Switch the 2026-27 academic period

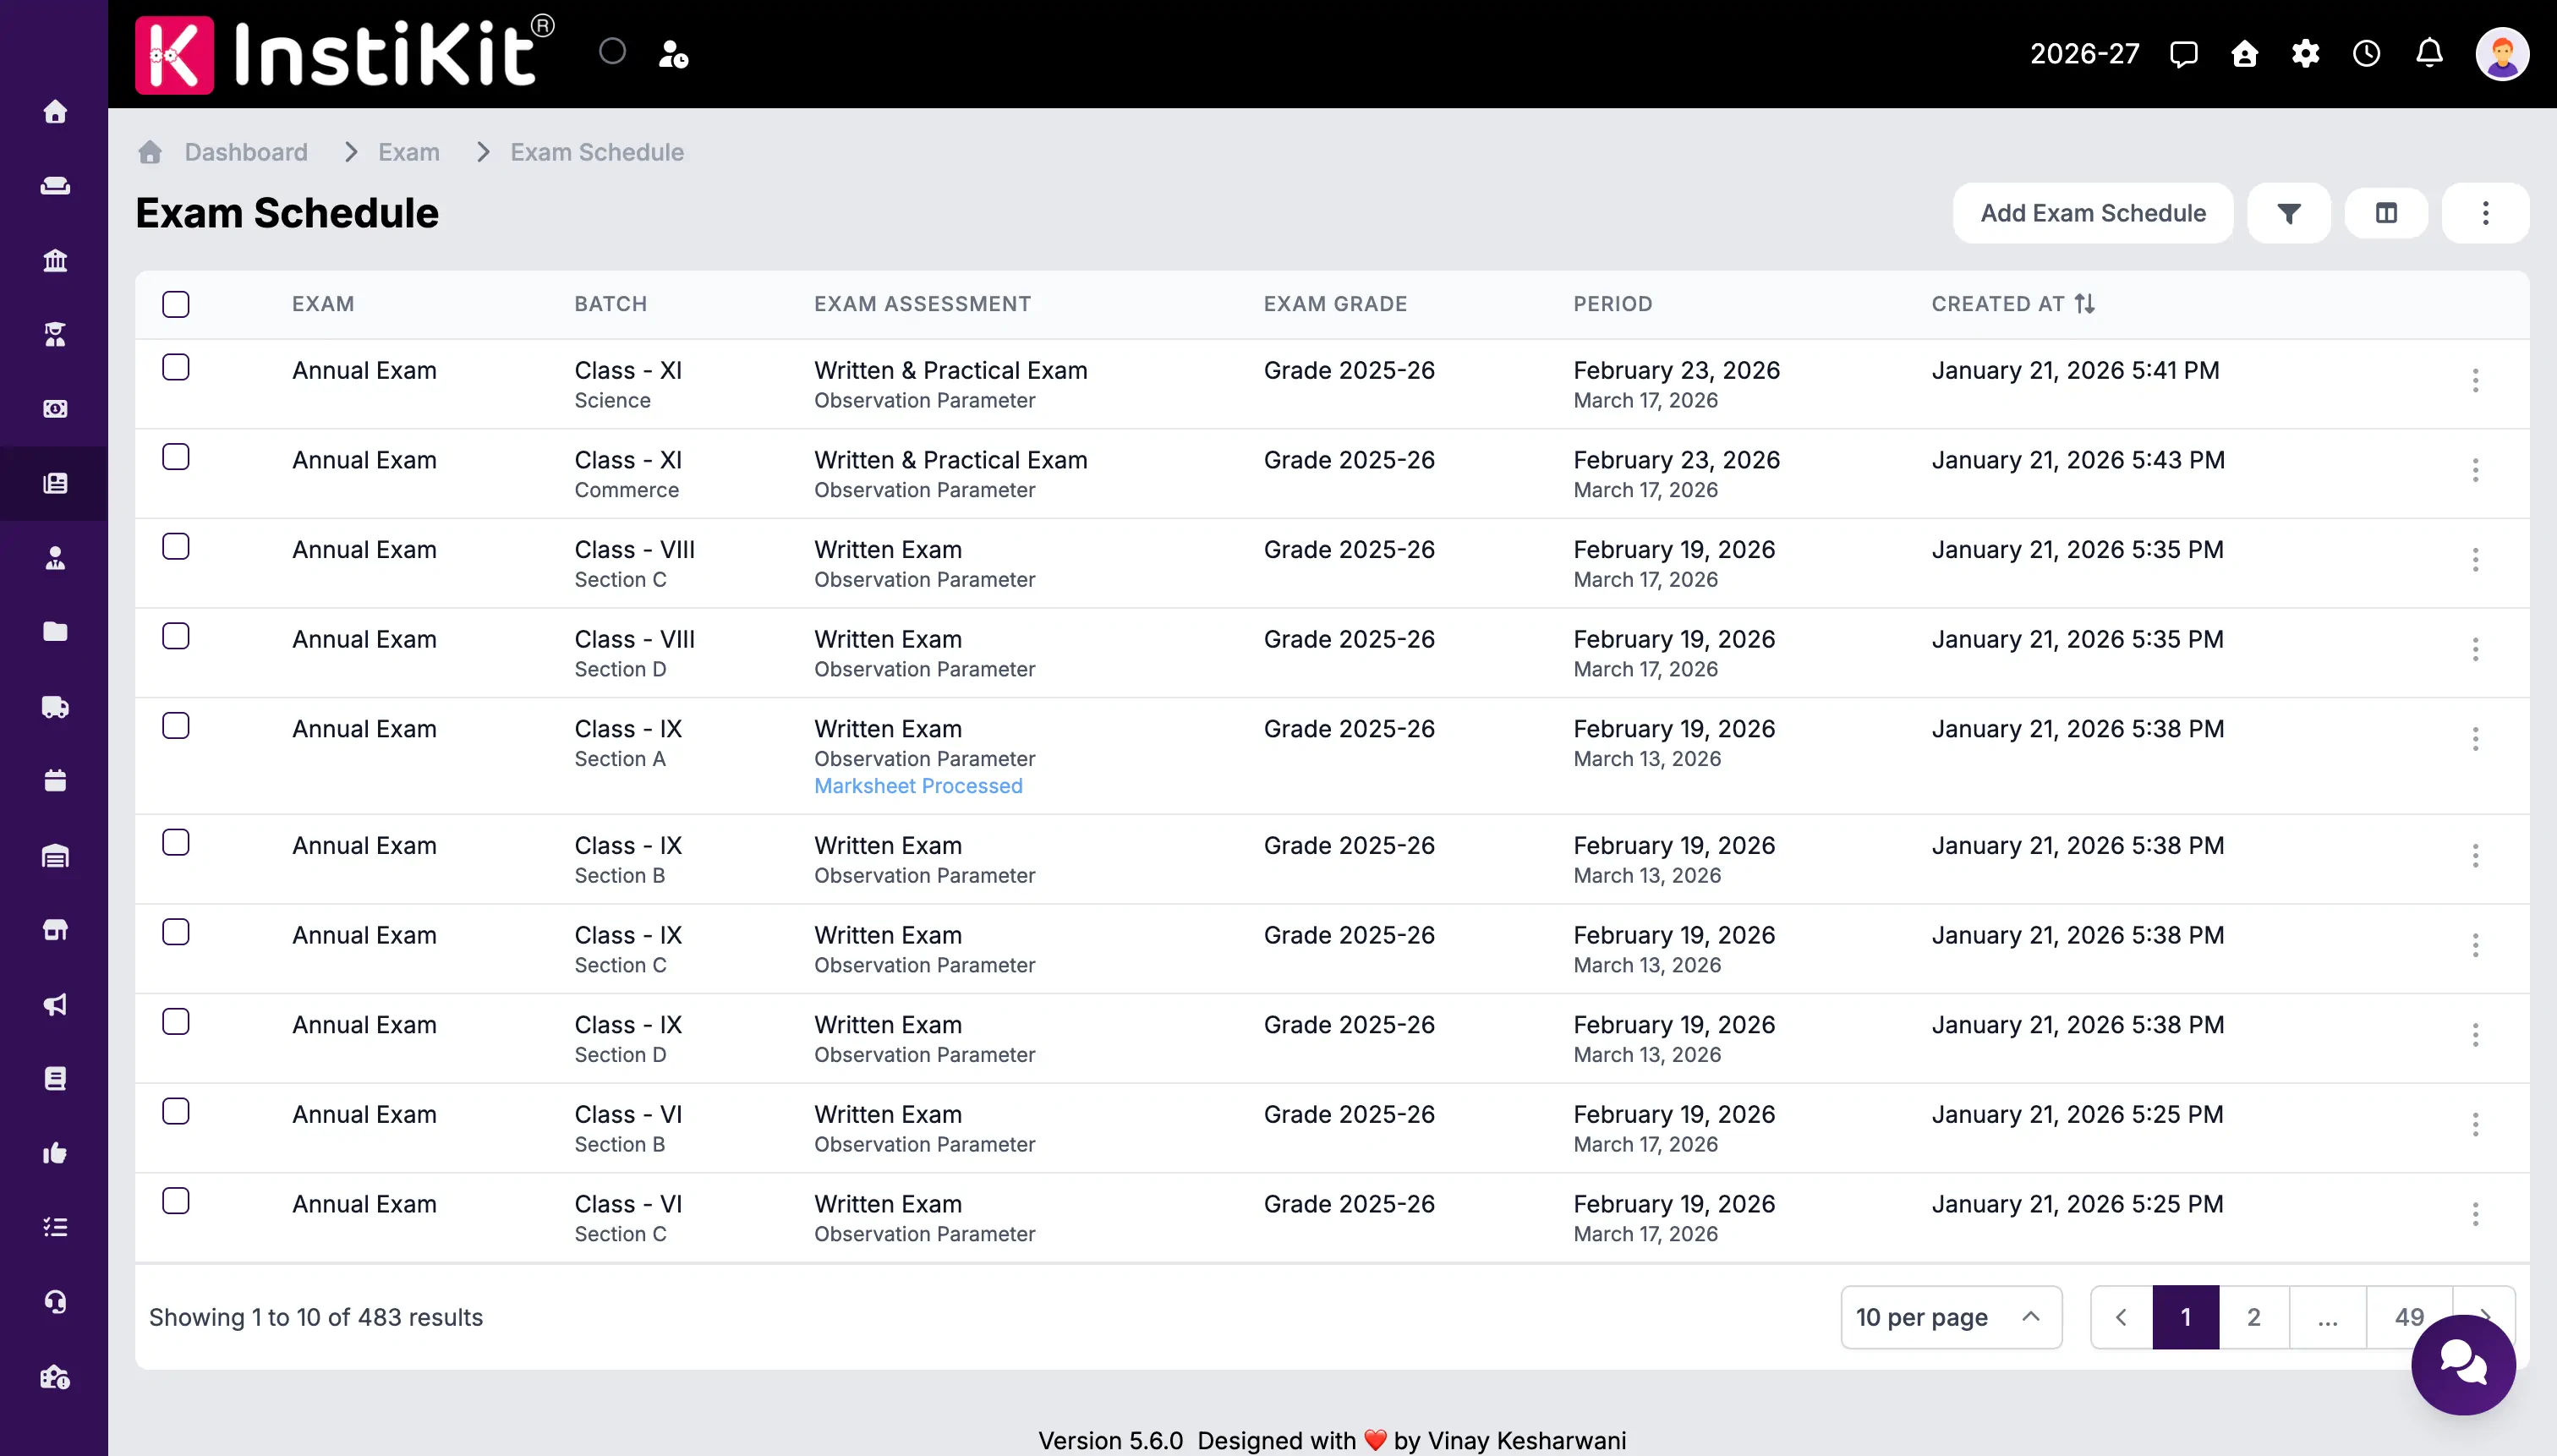pos(2084,53)
